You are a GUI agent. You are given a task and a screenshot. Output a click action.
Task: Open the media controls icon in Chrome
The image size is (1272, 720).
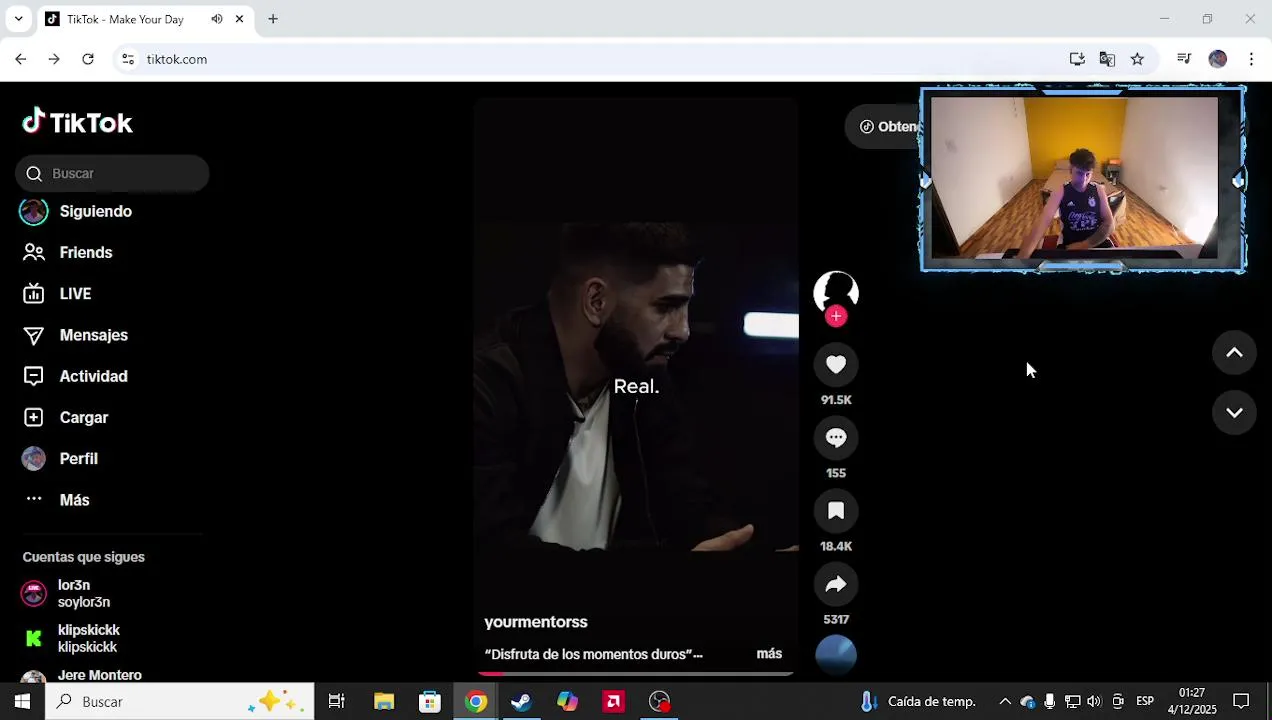tap(1184, 59)
